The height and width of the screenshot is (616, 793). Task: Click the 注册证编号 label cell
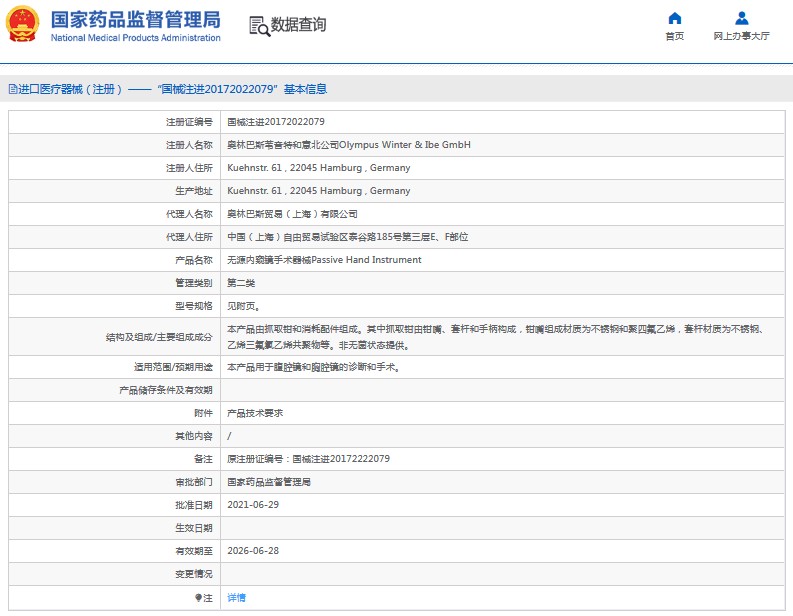click(189, 122)
